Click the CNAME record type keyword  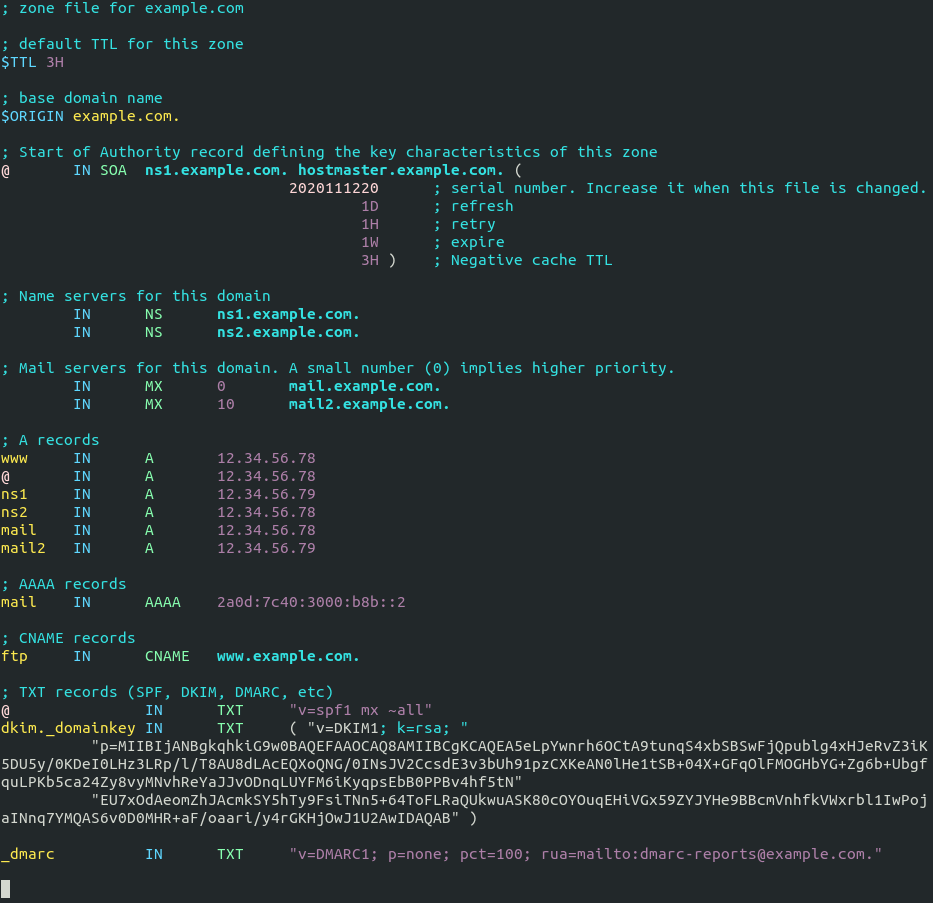tap(167, 657)
